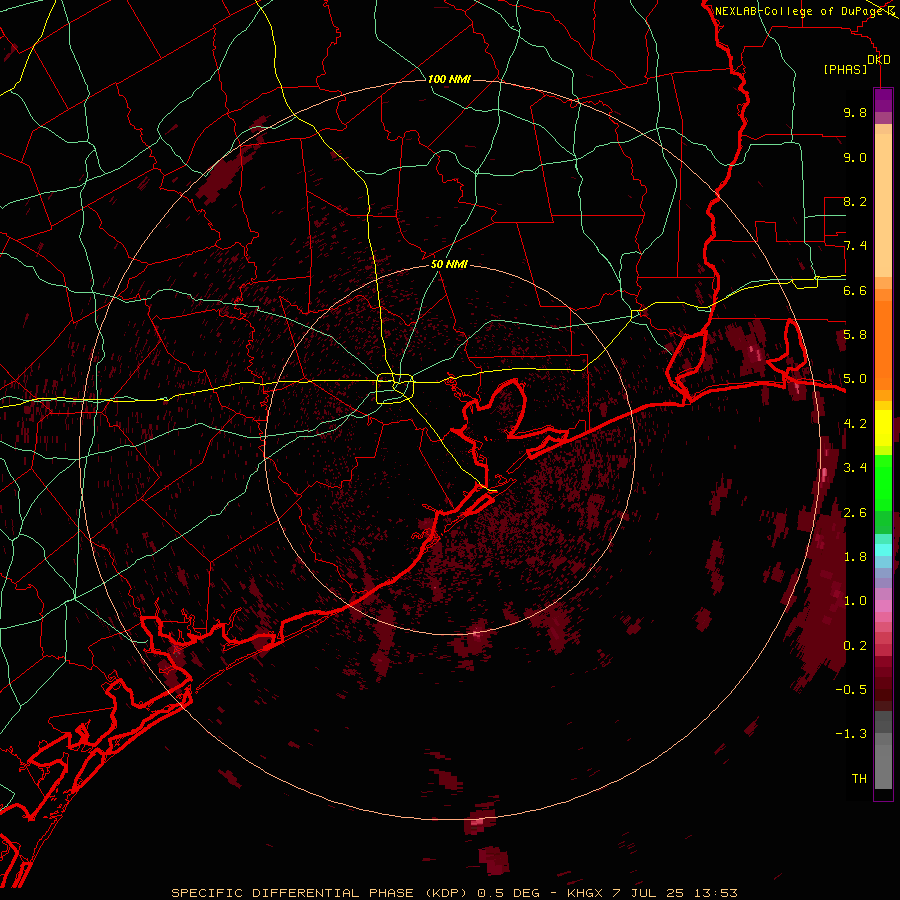
Task: Click the purple segment atop the color bar
Action: tap(883, 100)
